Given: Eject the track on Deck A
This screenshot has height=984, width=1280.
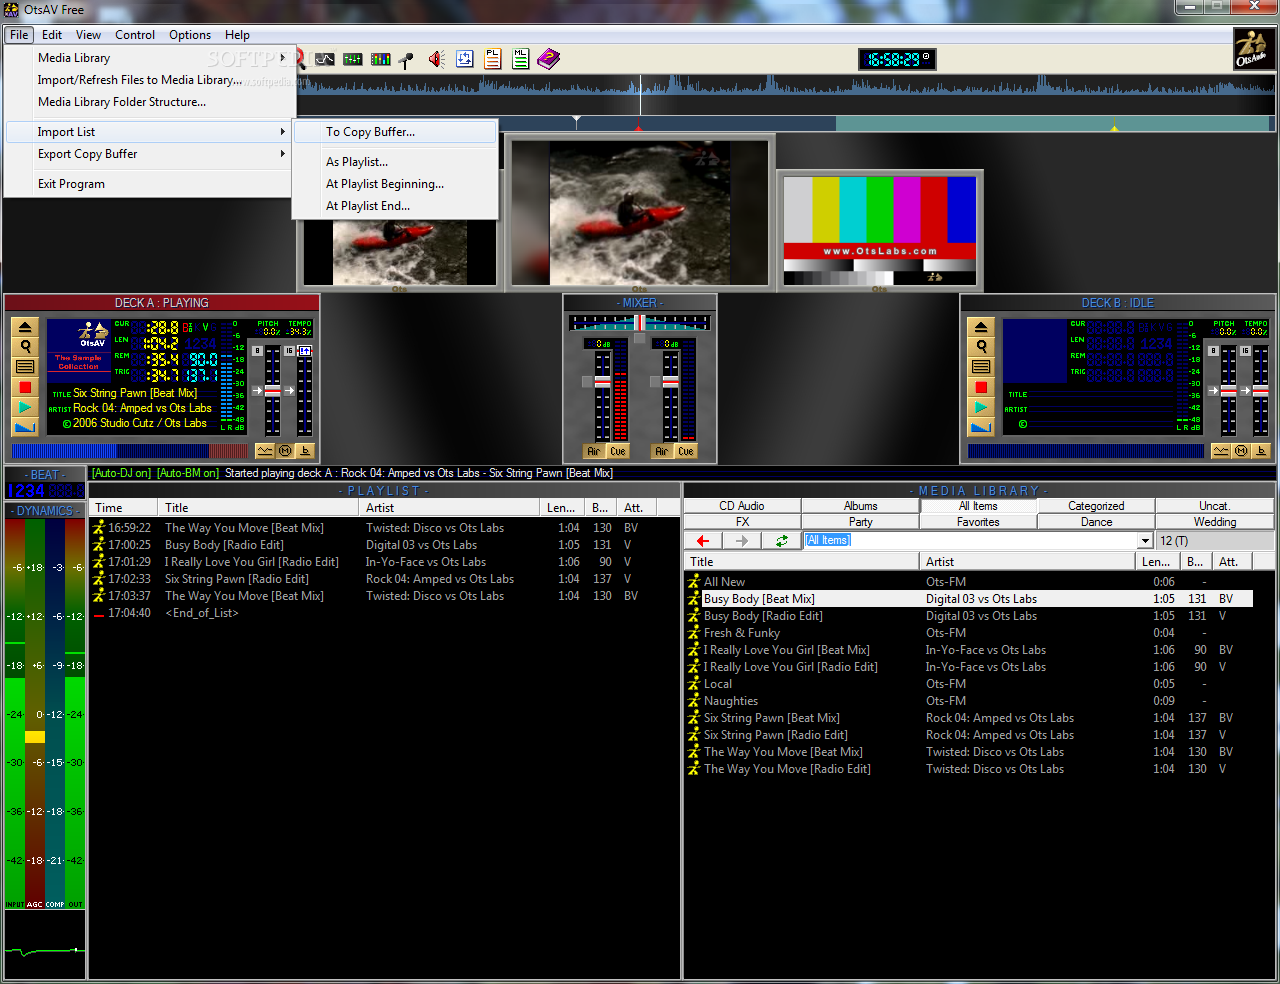Looking at the screenshot, I should pyautogui.click(x=25, y=327).
